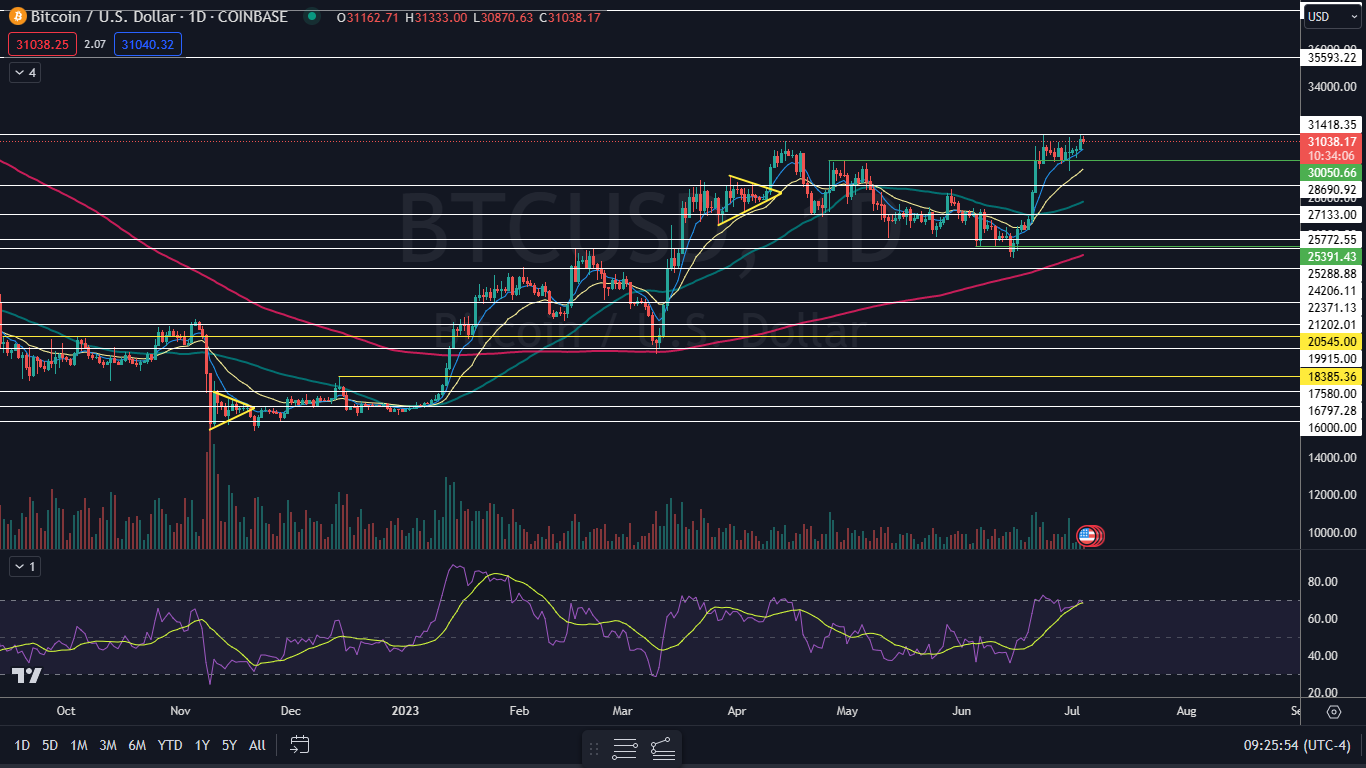The width and height of the screenshot is (1366, 768).
Task: Click the 22371.13 price level label
Action: pyautogui.click(x=1333, y=308)
